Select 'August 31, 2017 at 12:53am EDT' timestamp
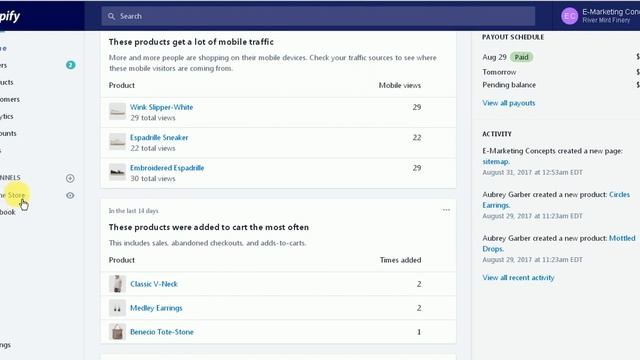The image size is (640, 360). pyautogui.click(x=532, y=172)
